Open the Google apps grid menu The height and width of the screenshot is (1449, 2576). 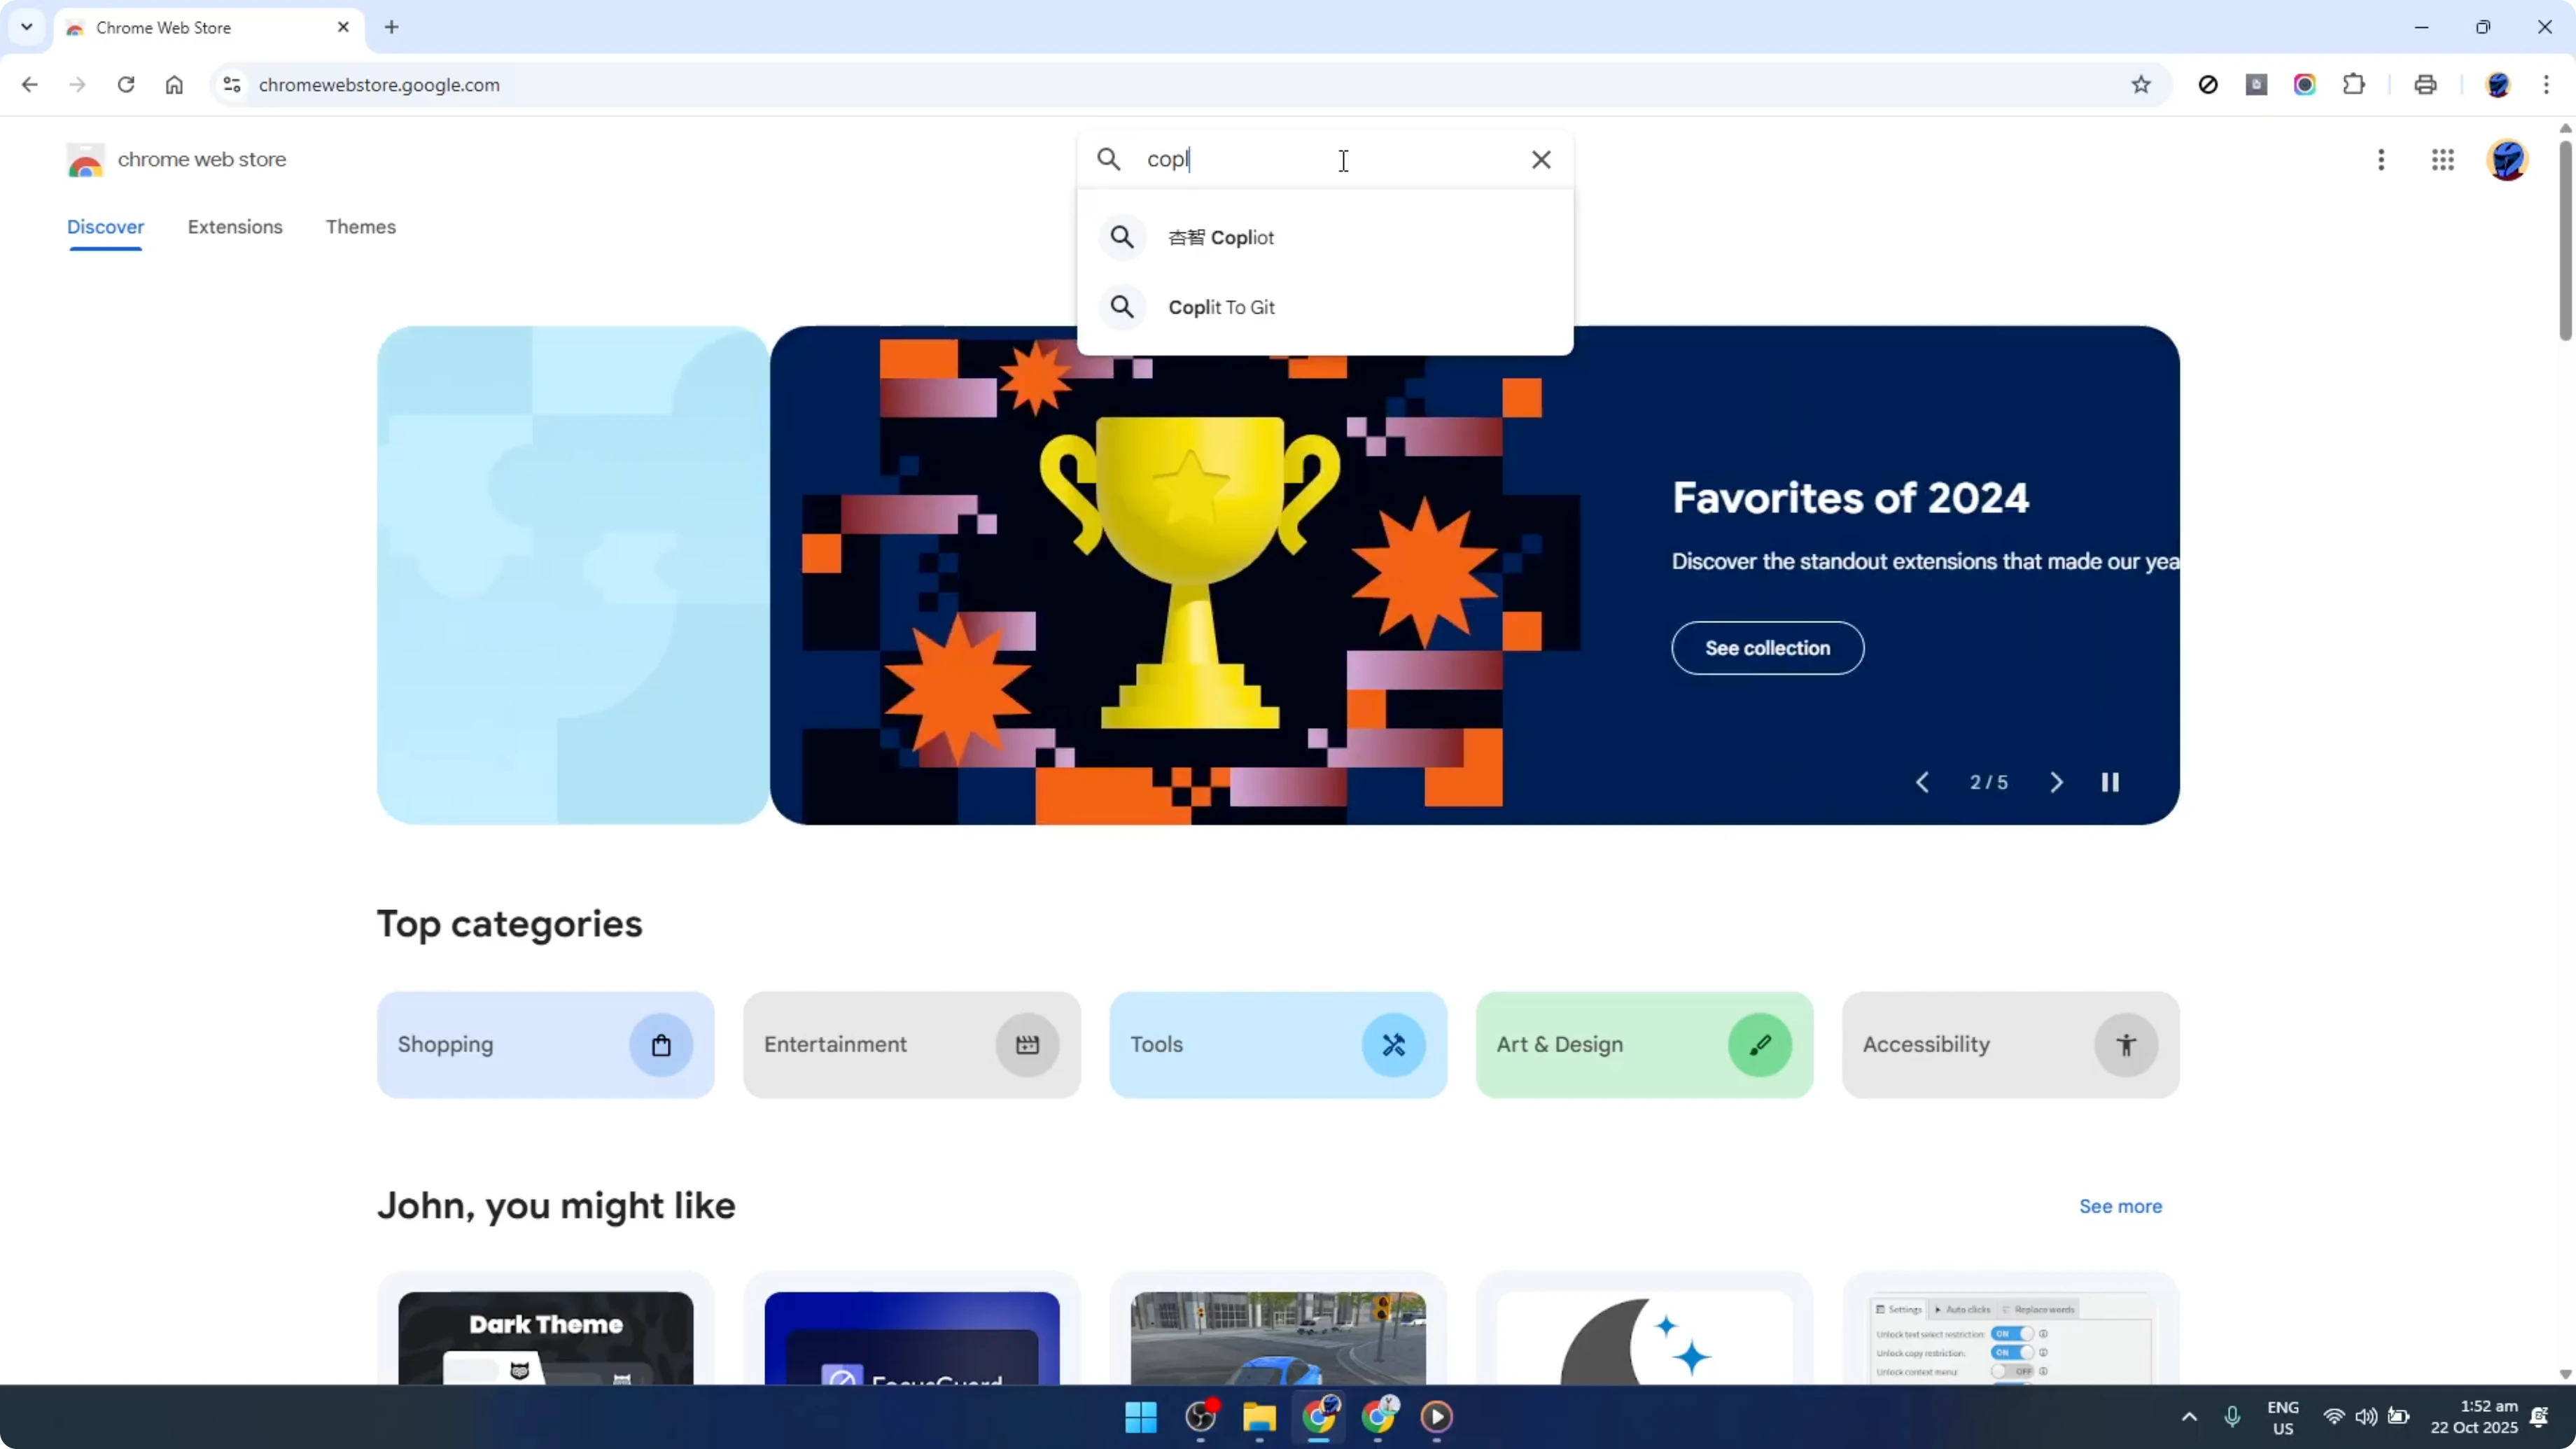(x=2443, y=160)
